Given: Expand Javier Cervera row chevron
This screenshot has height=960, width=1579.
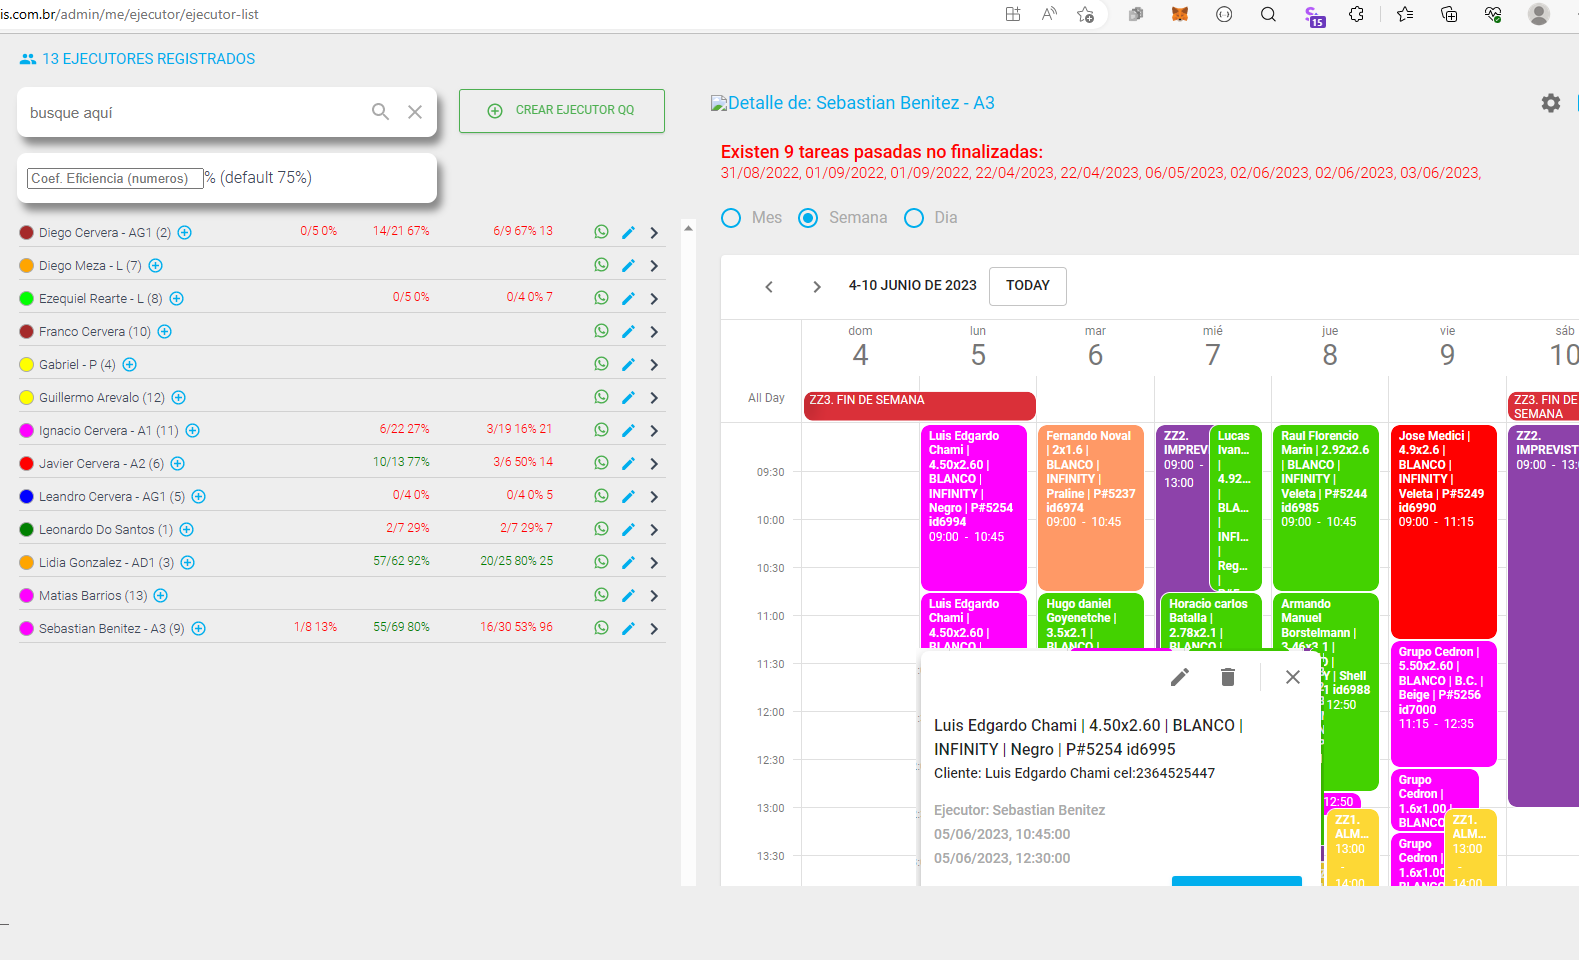Looking at the screenshot, I should (654, 464).
